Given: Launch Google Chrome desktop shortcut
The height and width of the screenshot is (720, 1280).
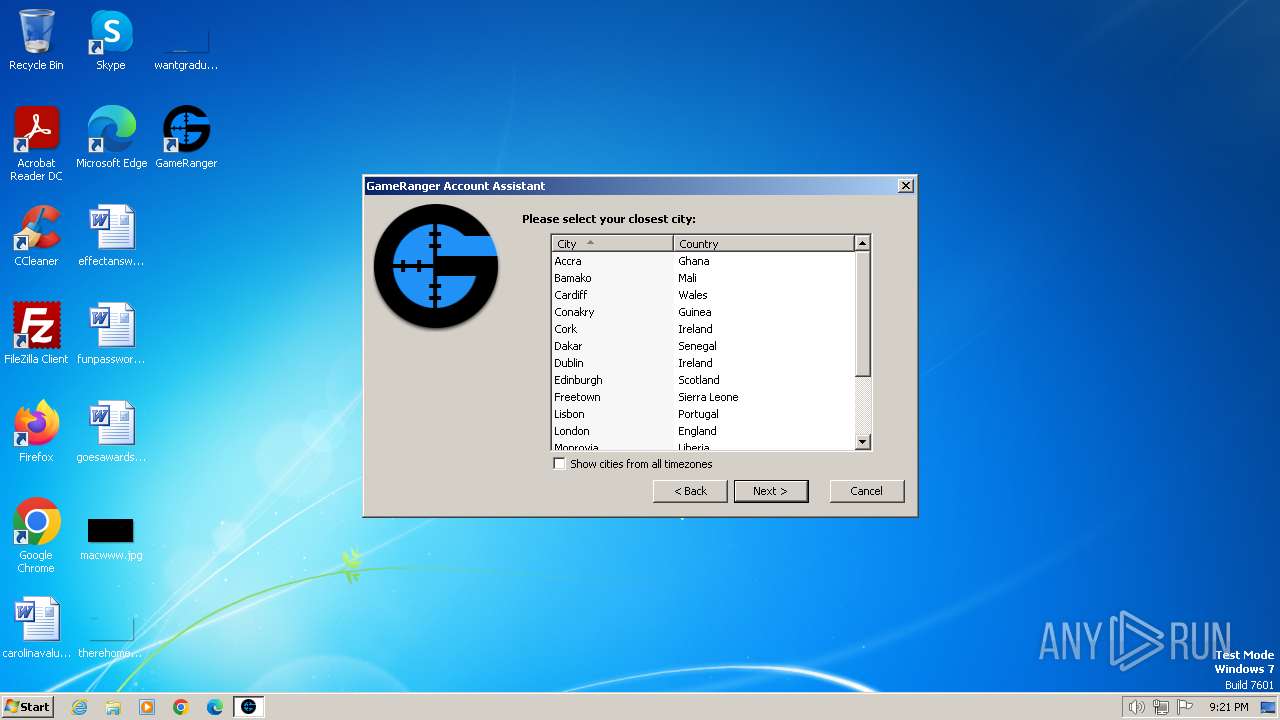Looking at the screenshot, I should (x=36, y=536).
